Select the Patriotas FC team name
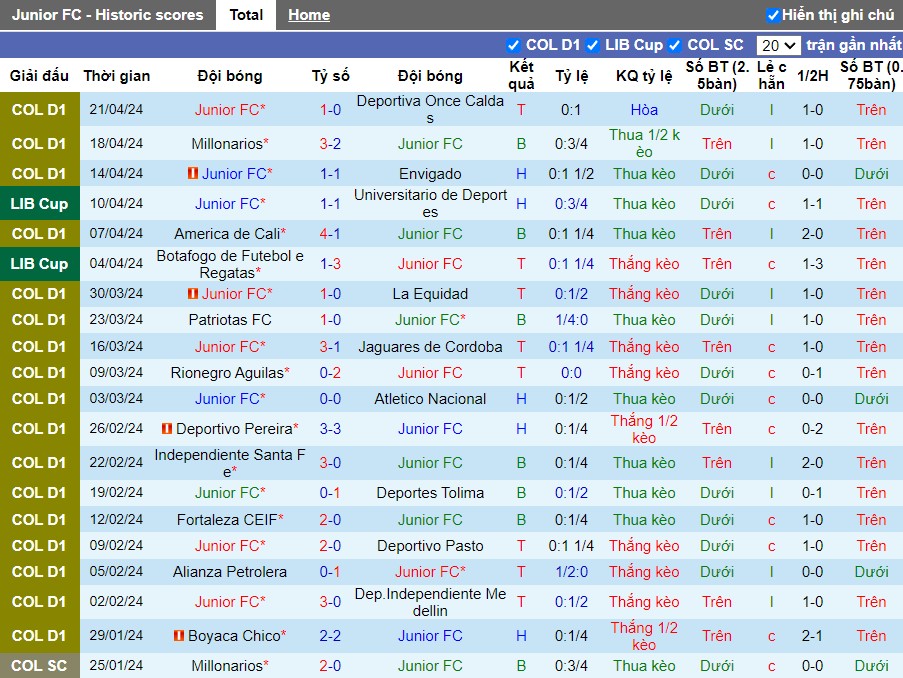This screenshot has width=903, height=678. pos(230,320)
